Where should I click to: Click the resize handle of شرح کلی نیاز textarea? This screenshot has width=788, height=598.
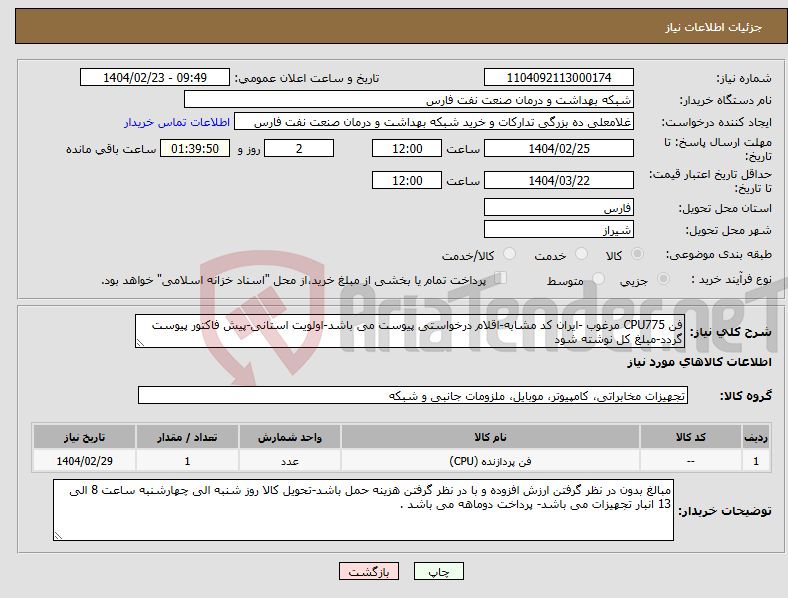click(140, 343)
